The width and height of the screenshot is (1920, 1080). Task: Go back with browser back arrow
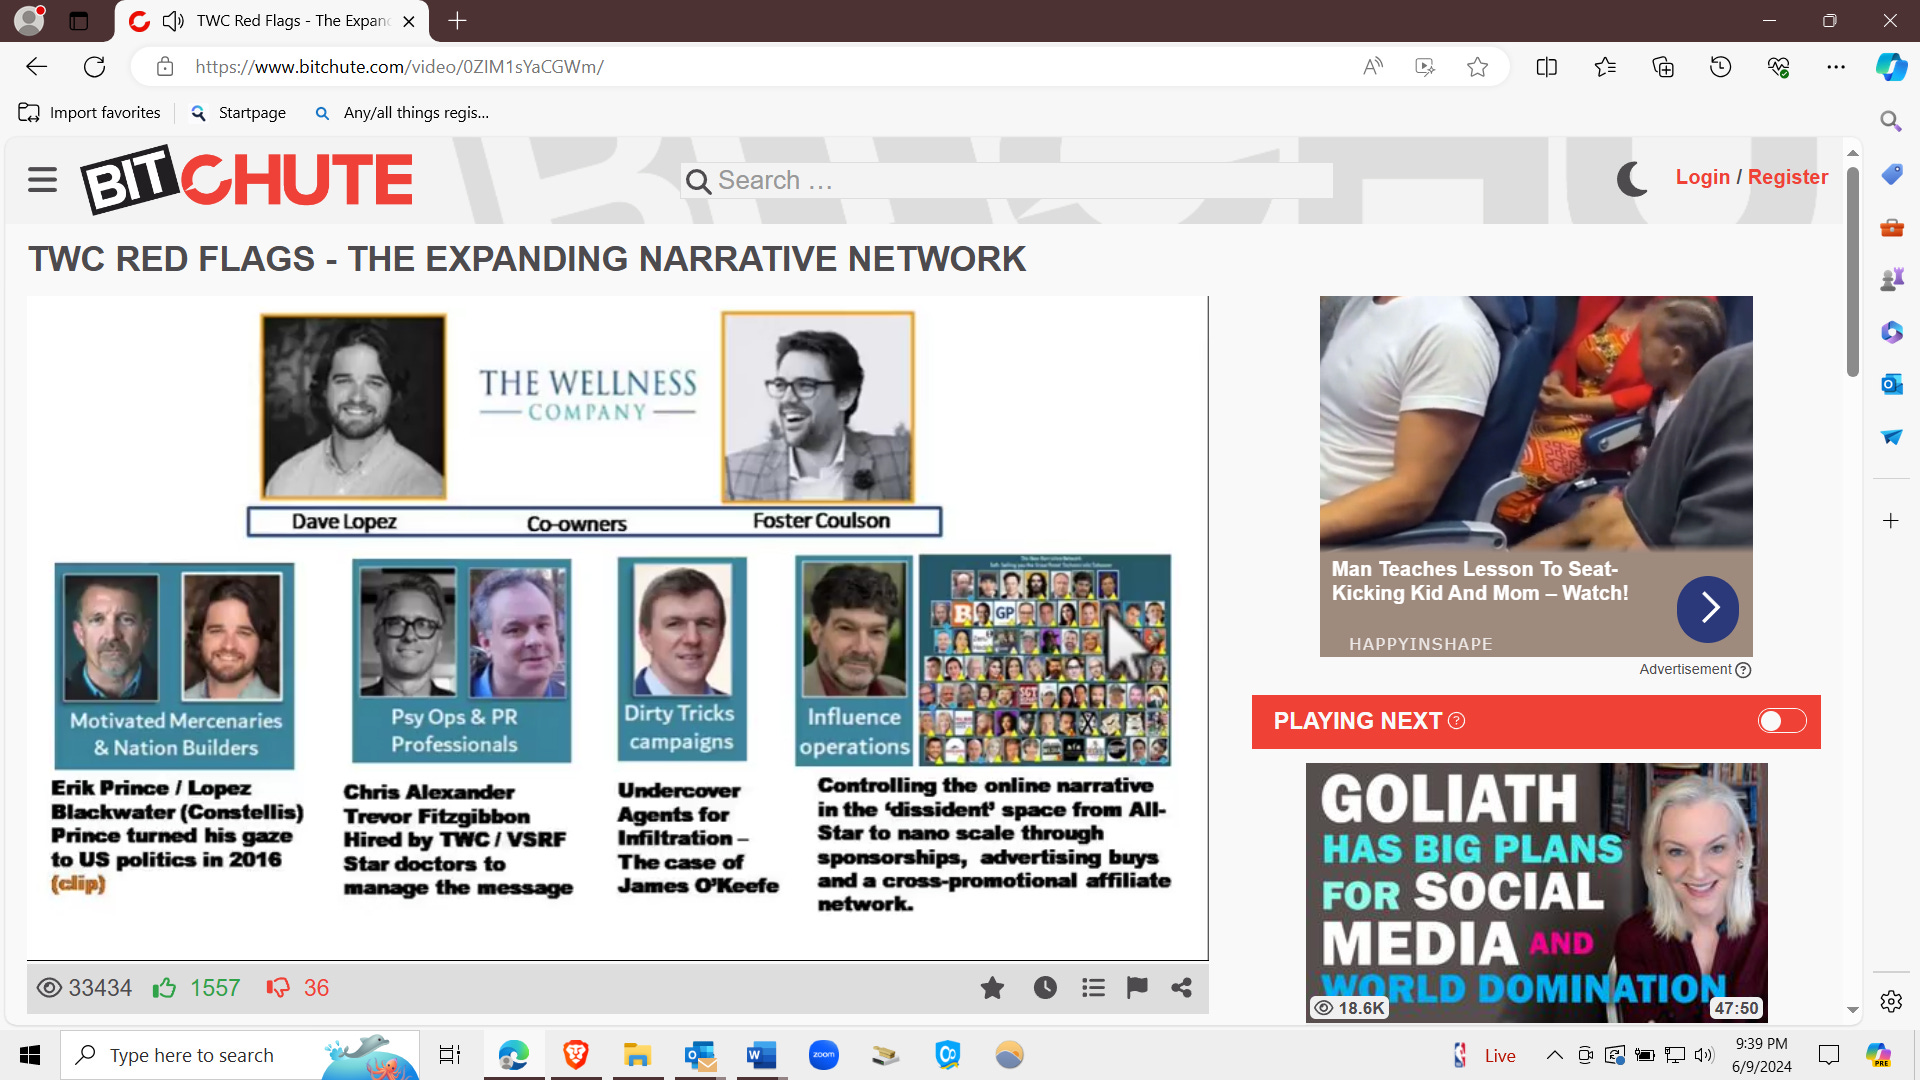click(x=37, y=67)
